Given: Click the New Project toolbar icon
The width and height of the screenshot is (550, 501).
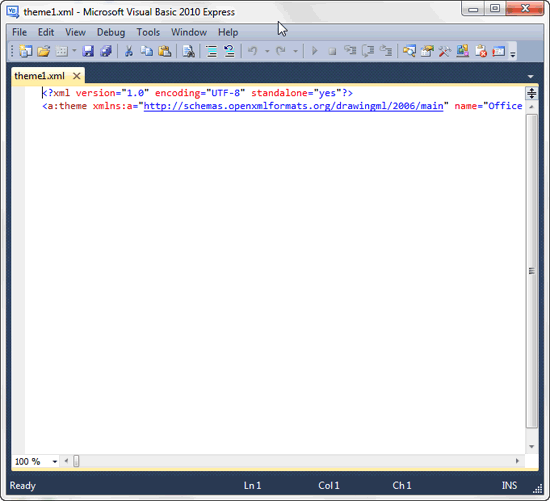Looking at the screenshot, I should [26, 51].
